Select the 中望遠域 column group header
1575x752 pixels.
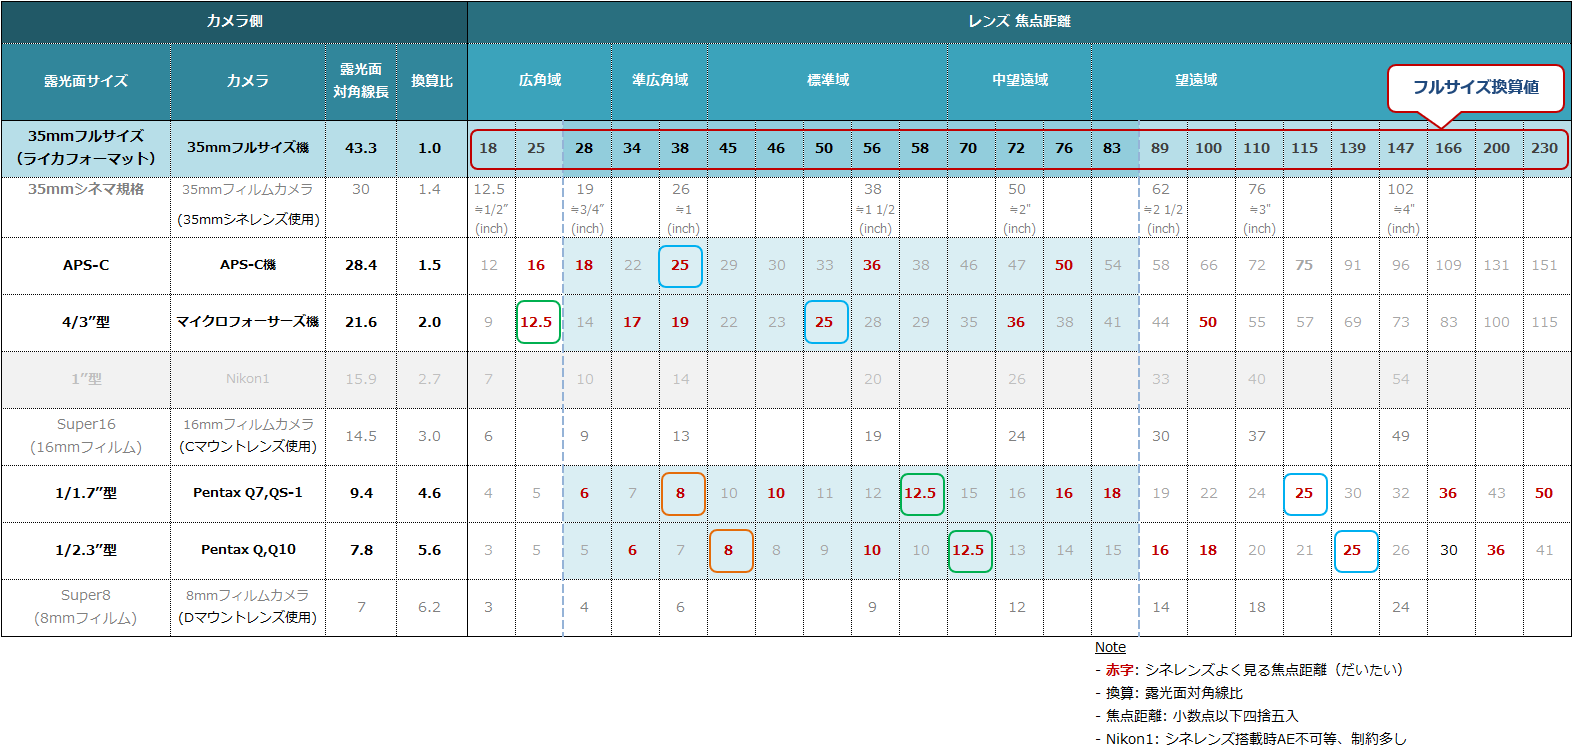pyautogui.click(x=1020, y=80)
